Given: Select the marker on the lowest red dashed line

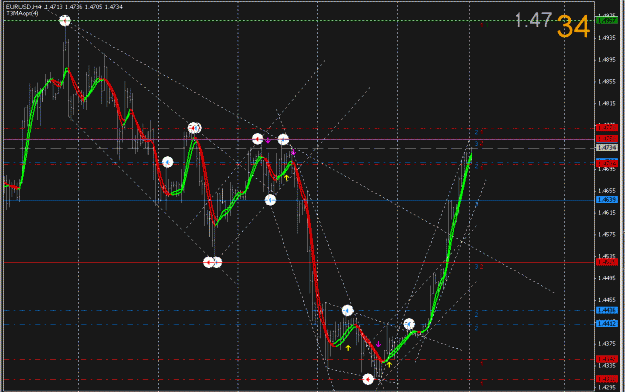Looking at the screenshot, I should coord(368,379).
